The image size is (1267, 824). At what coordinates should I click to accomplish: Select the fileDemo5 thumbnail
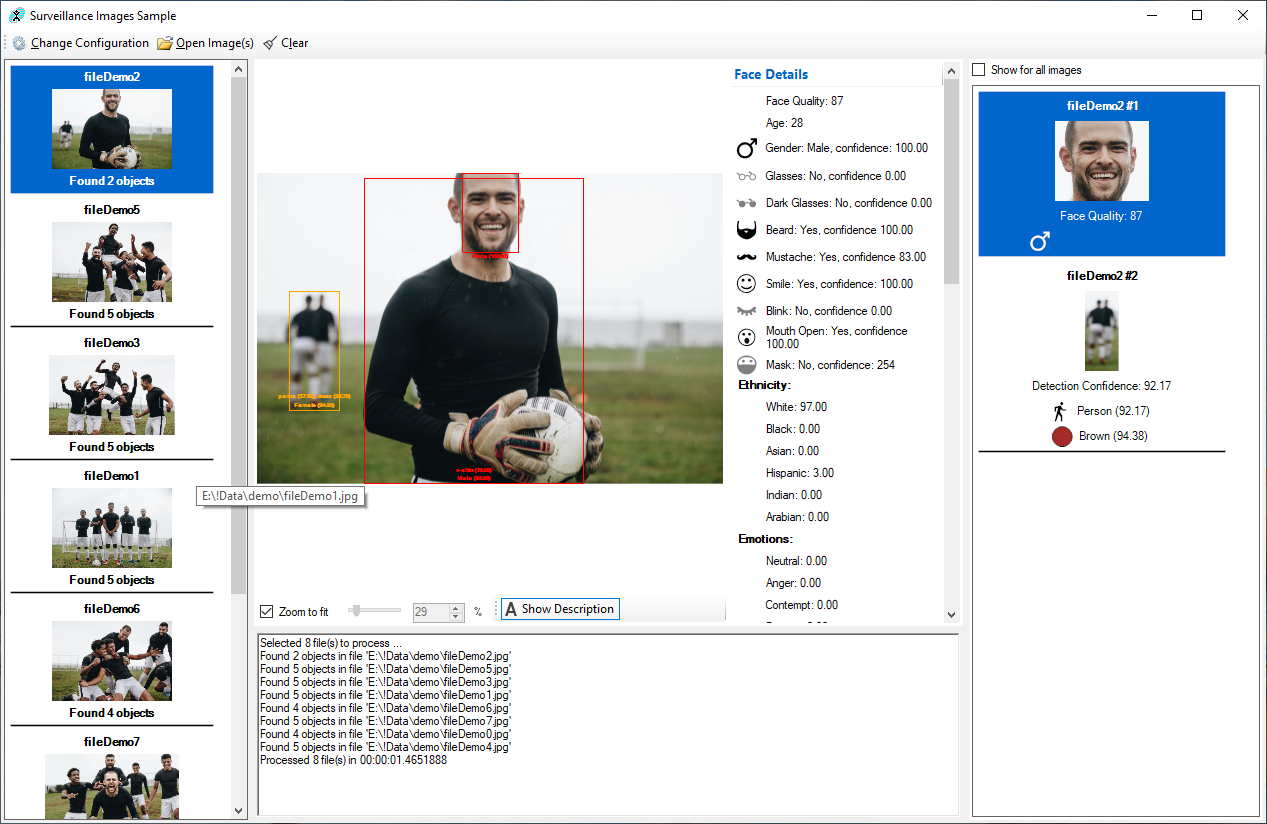tap(112, 262)
